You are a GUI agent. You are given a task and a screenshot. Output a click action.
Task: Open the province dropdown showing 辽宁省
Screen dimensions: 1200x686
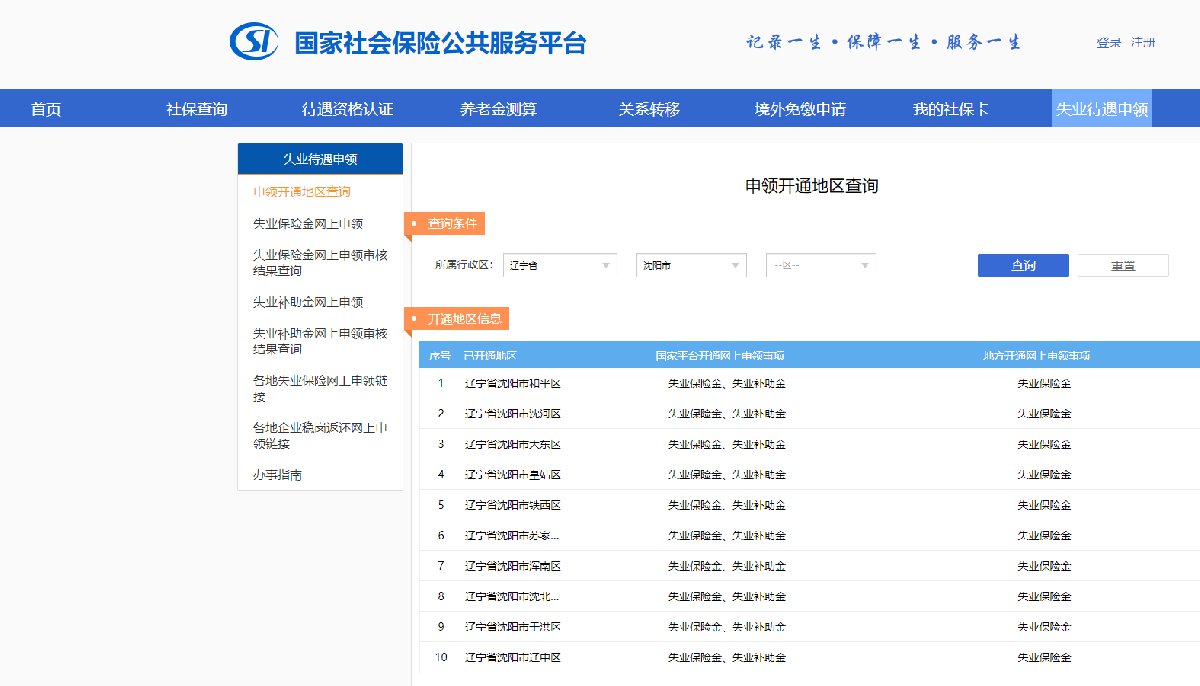560,265
